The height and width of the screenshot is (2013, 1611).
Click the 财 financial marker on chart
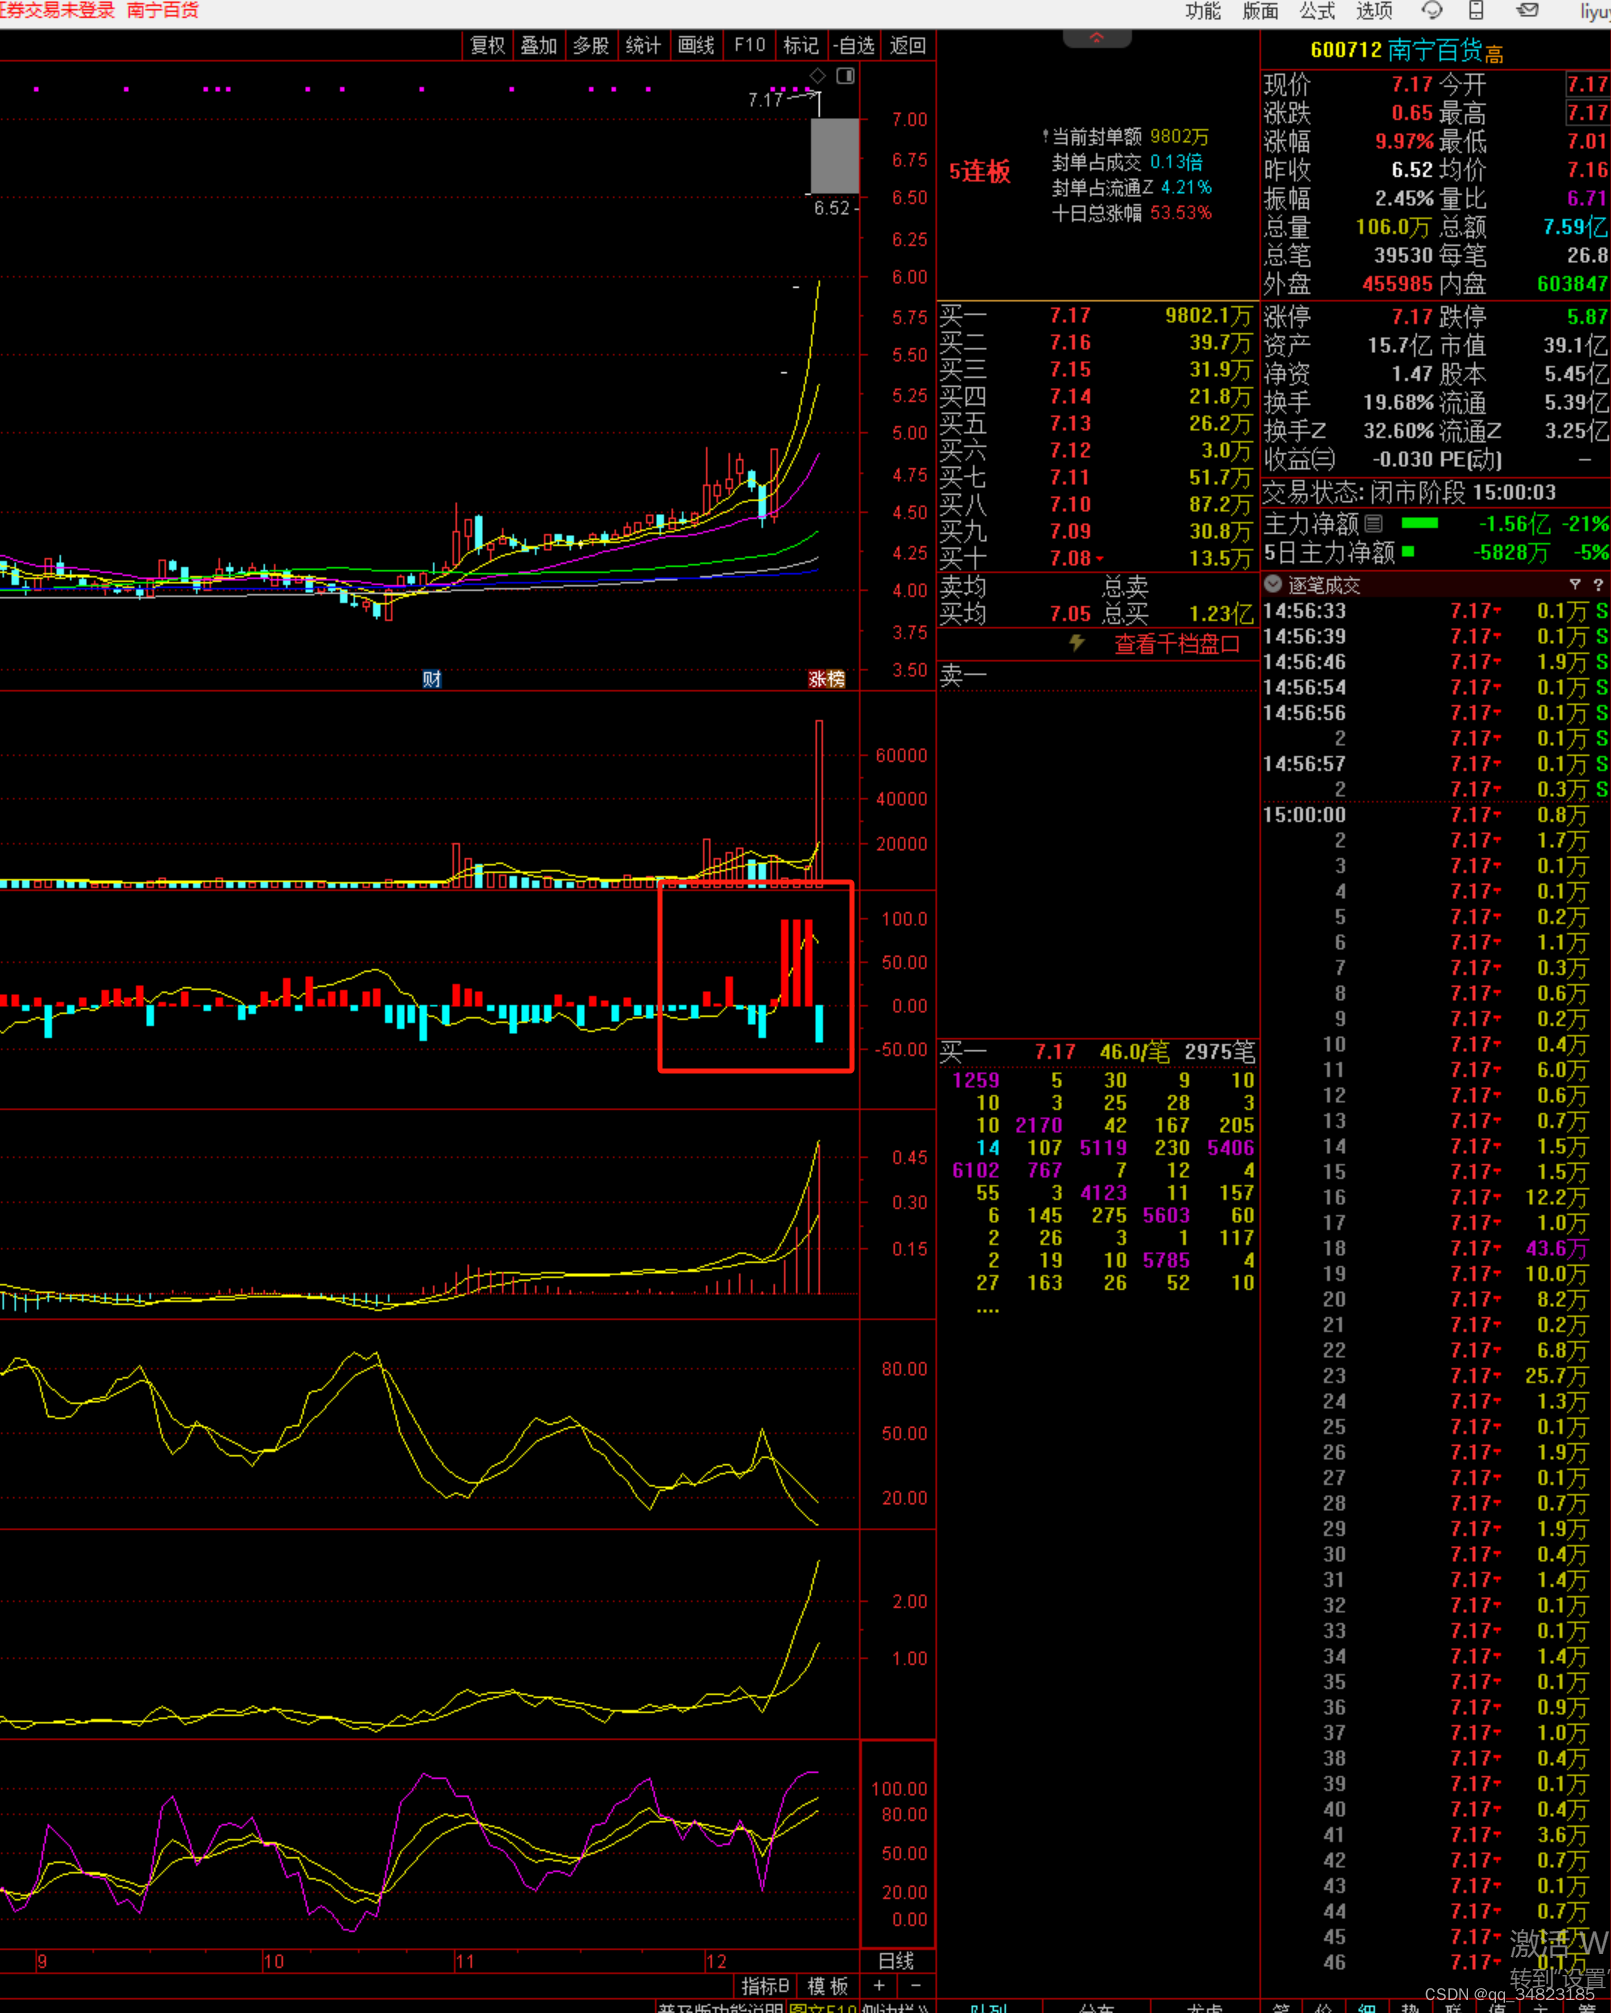[432, 679]
